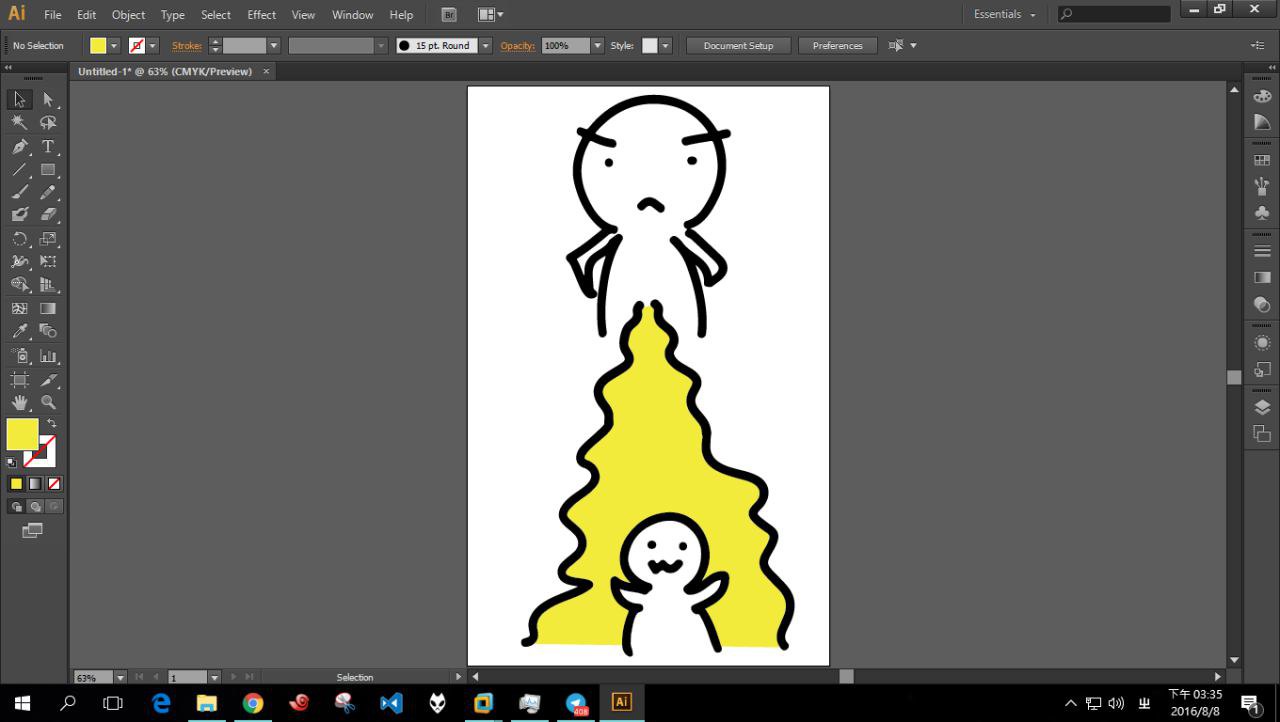The height and width of the screenshot is (722, 1280).
Task: Open the Effect menu
Action: point(261,15)
